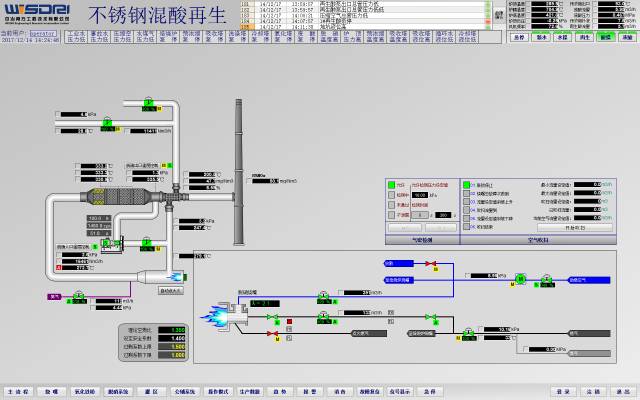
Task: Click the WISDRI company logo
Action: click(x=32, y=11)
